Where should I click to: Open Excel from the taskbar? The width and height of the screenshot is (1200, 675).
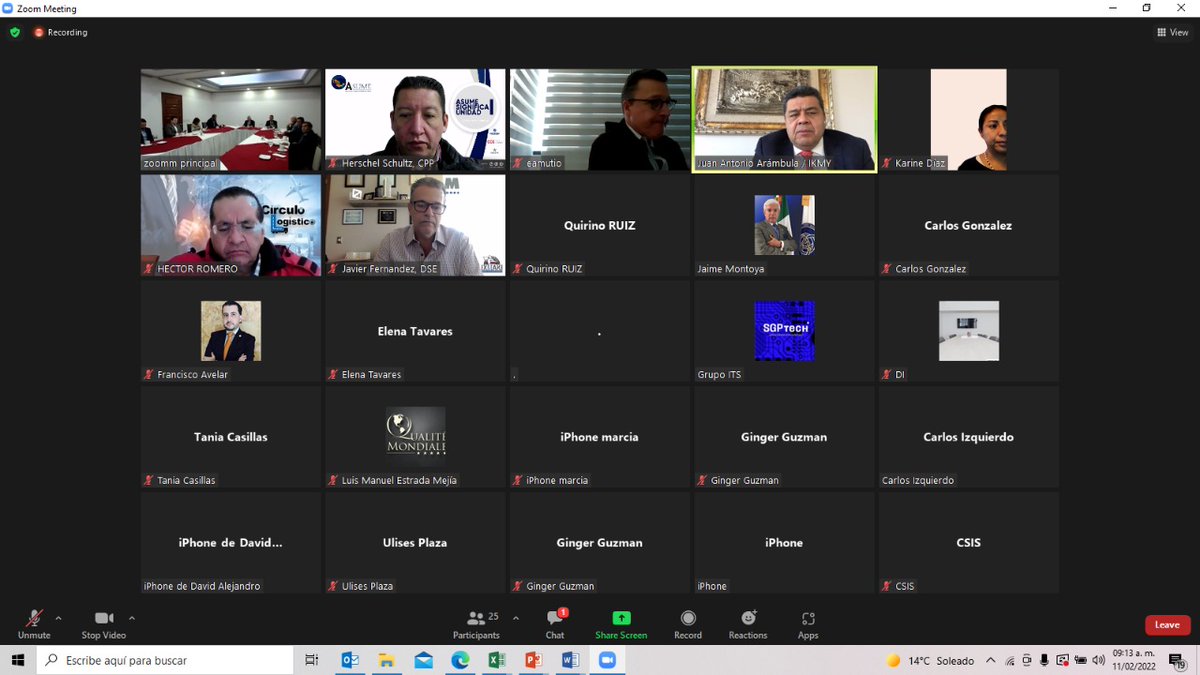[x=496, y=660]
